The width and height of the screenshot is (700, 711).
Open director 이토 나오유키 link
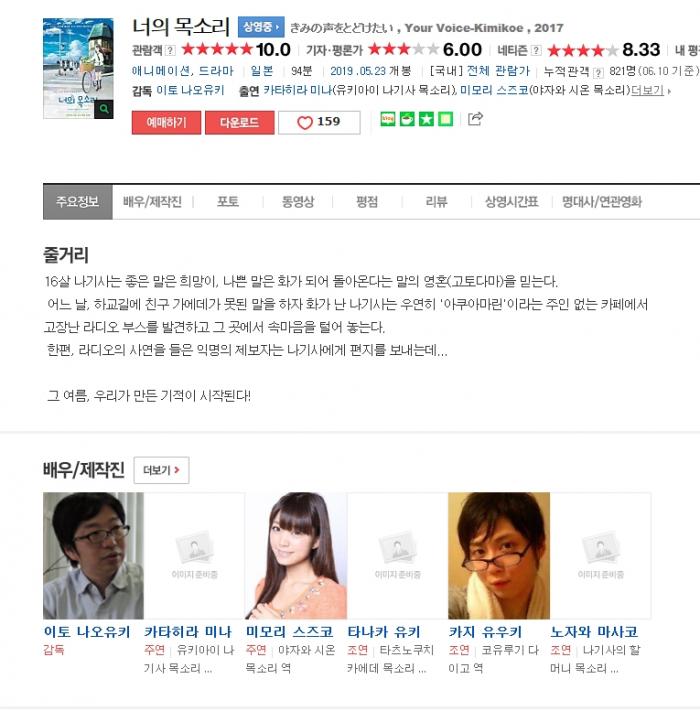click(190, 90)
